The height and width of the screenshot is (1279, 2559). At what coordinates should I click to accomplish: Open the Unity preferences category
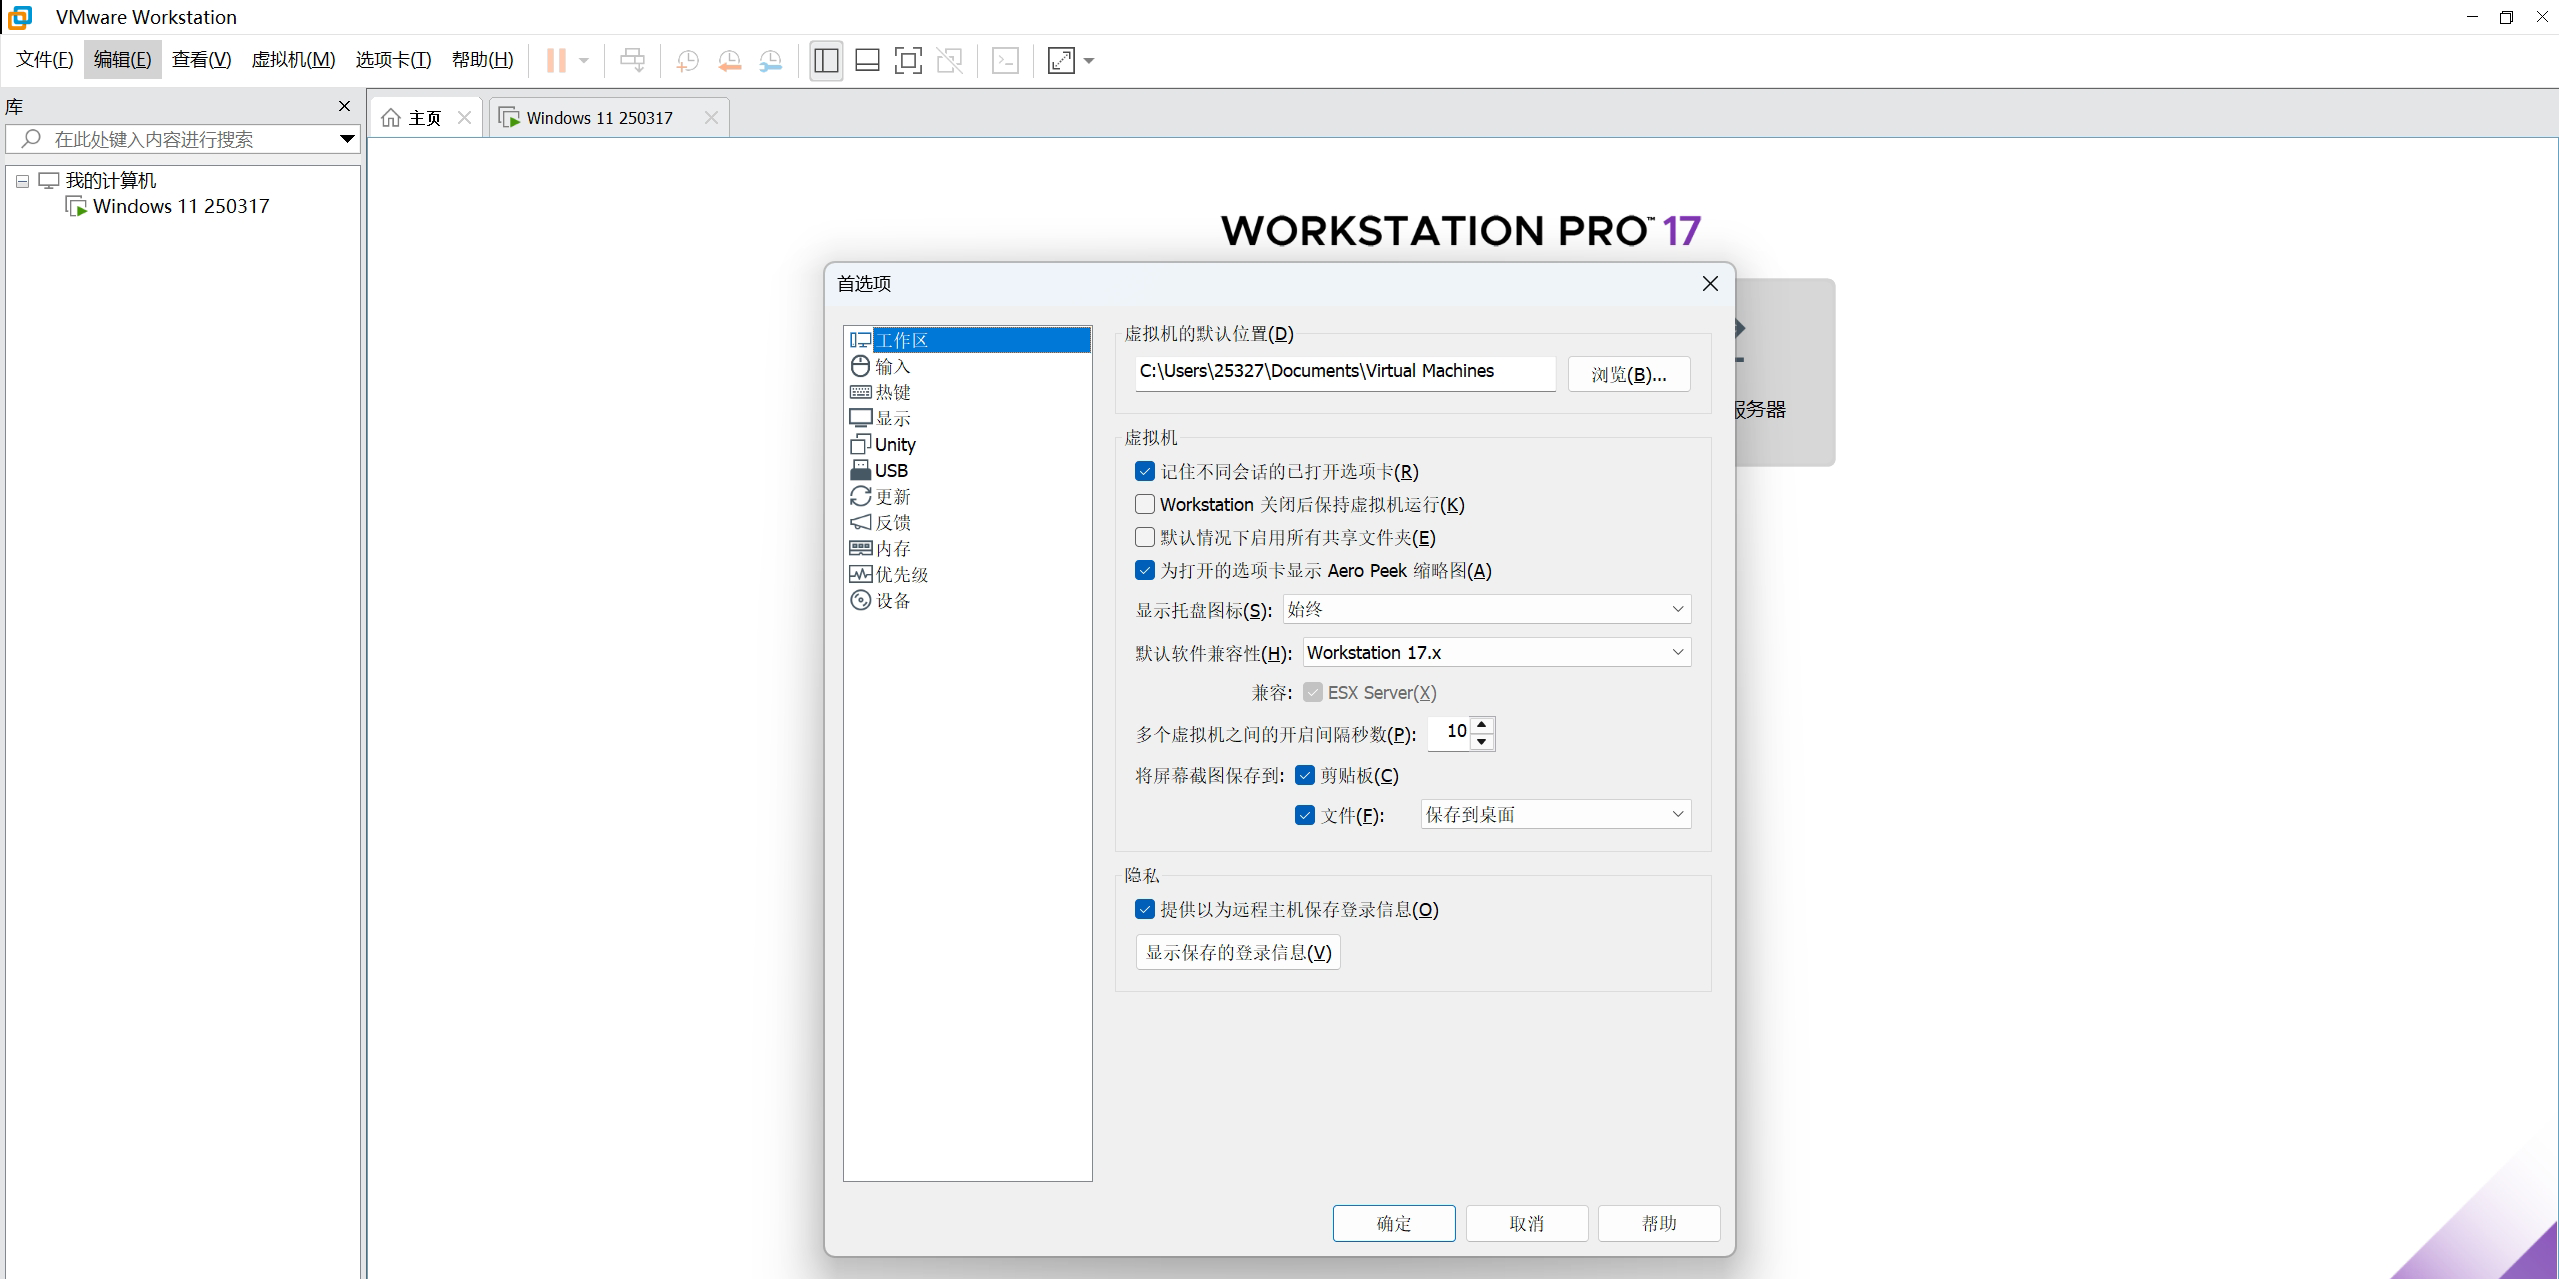coord(894,445)
